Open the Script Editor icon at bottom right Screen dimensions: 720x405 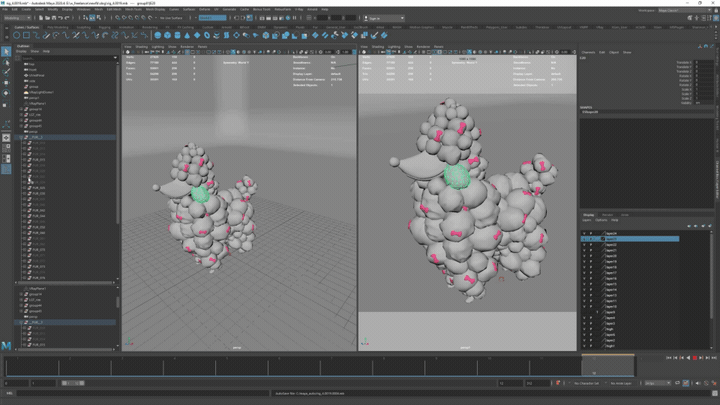pos(714,393)
